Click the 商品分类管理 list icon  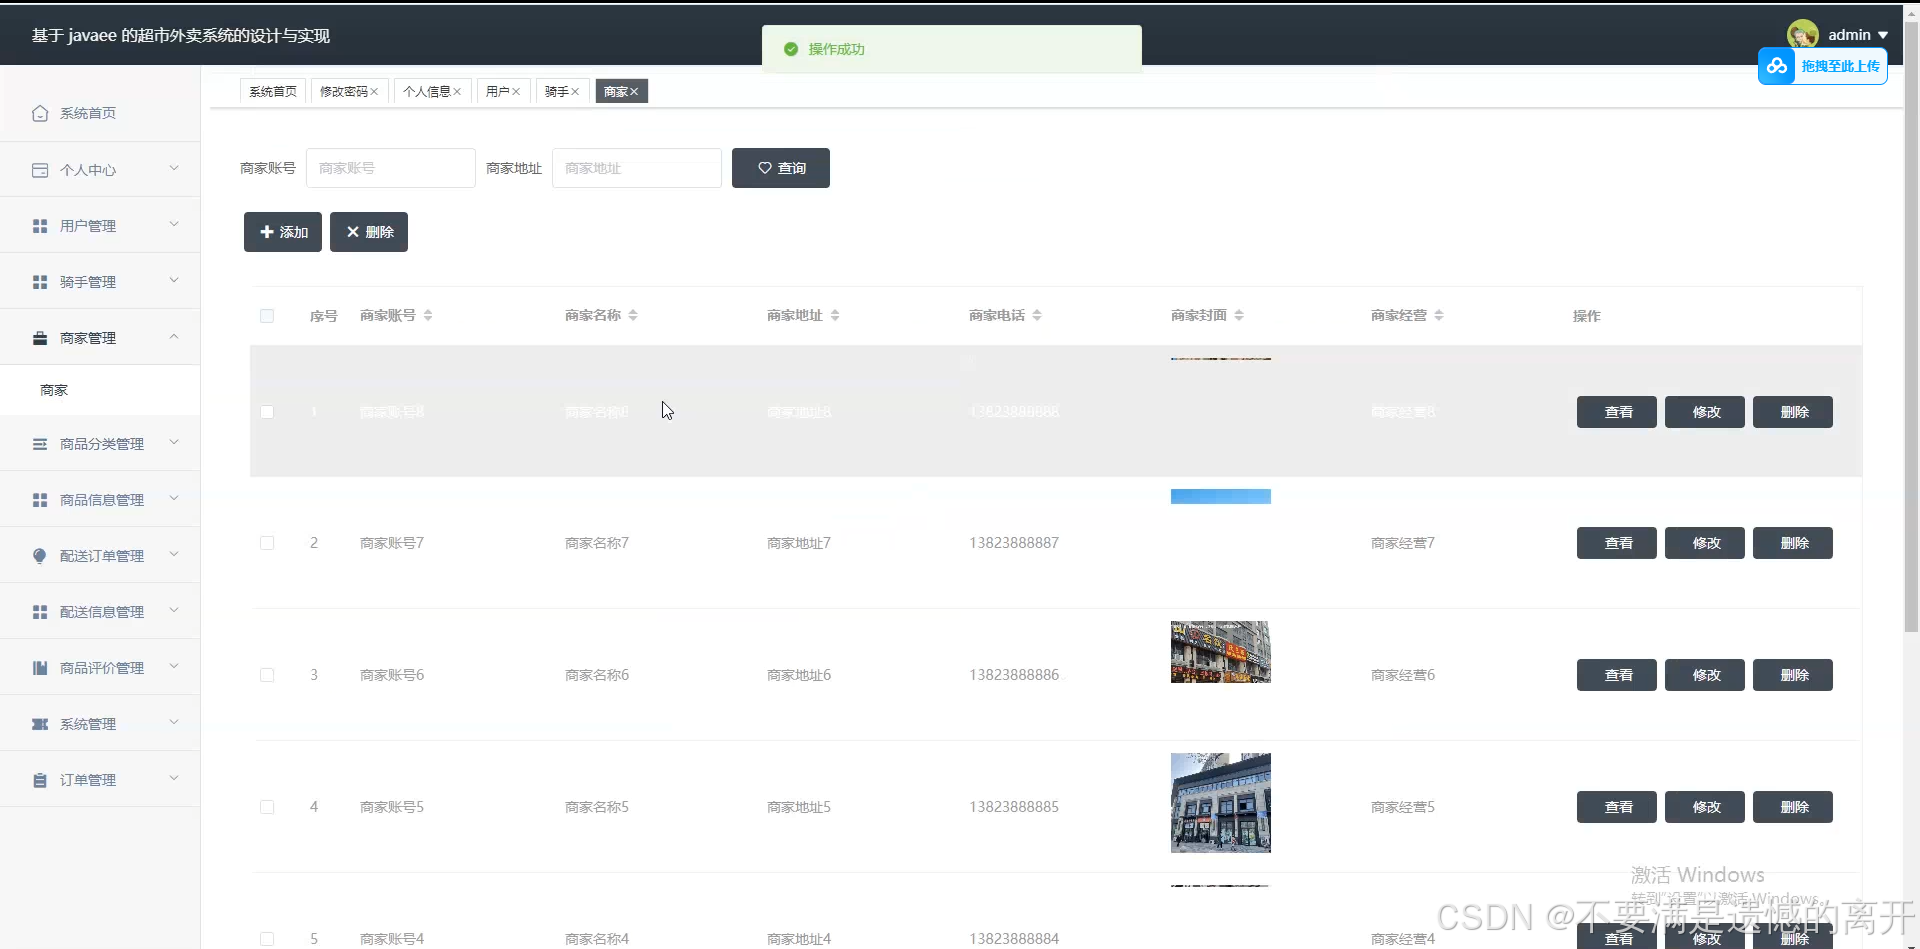point(40,444)
